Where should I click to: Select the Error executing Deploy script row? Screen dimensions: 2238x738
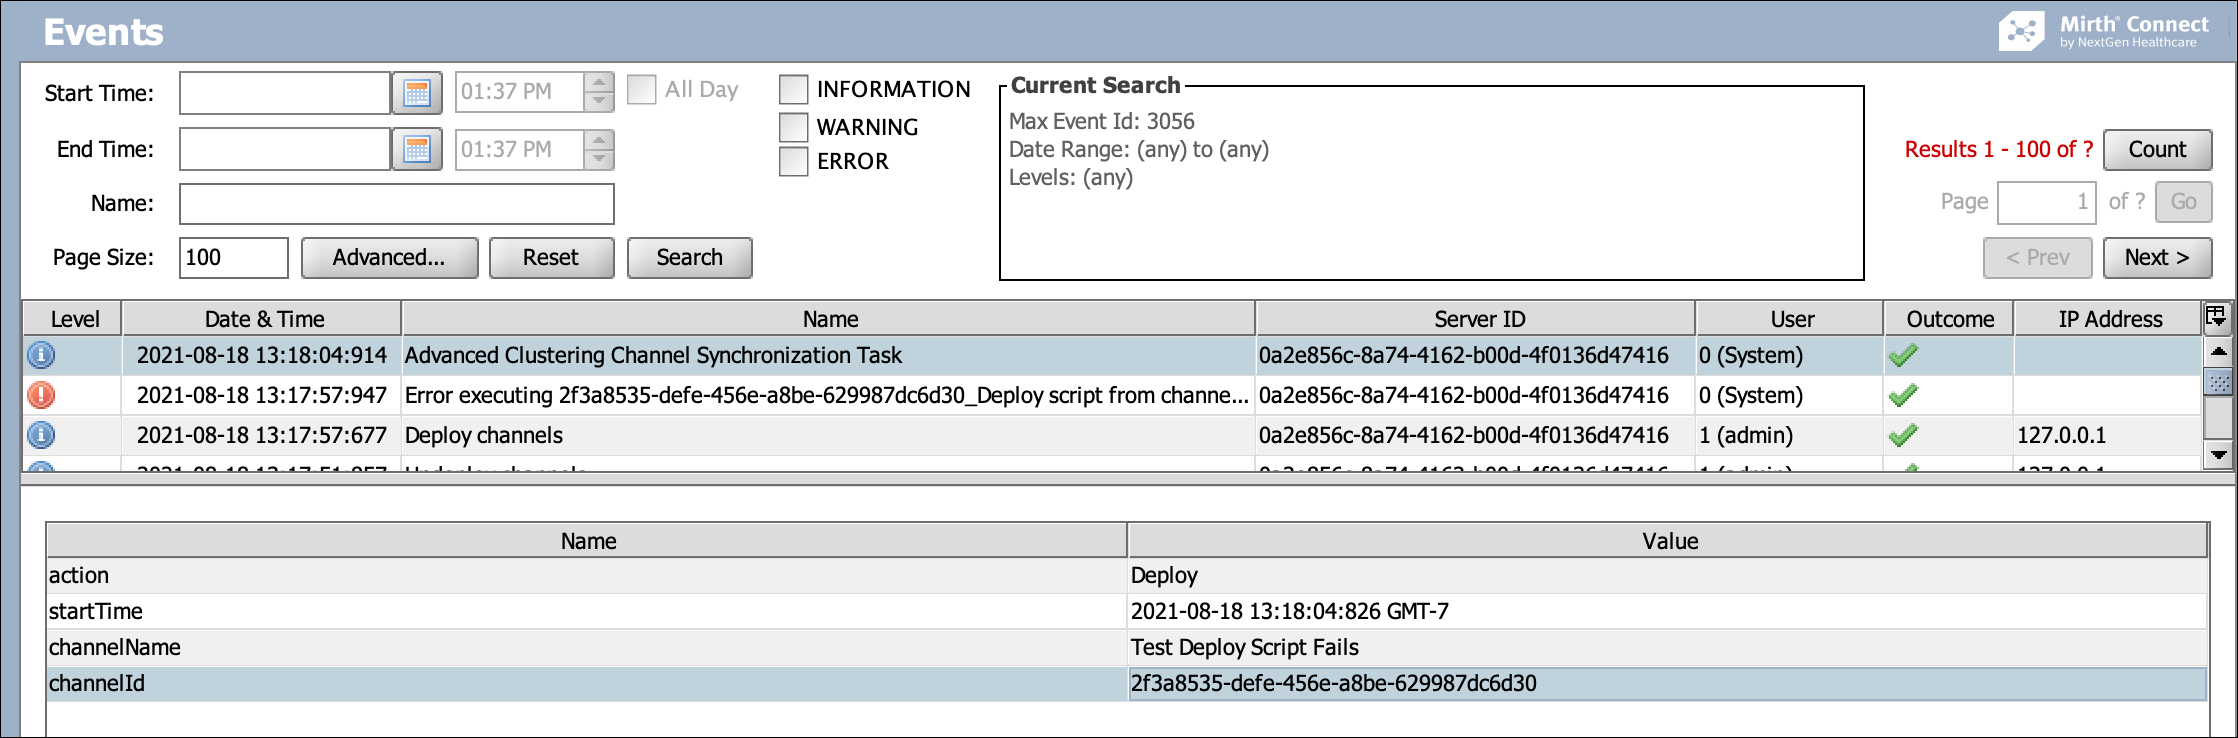[x=1112, y=395]
